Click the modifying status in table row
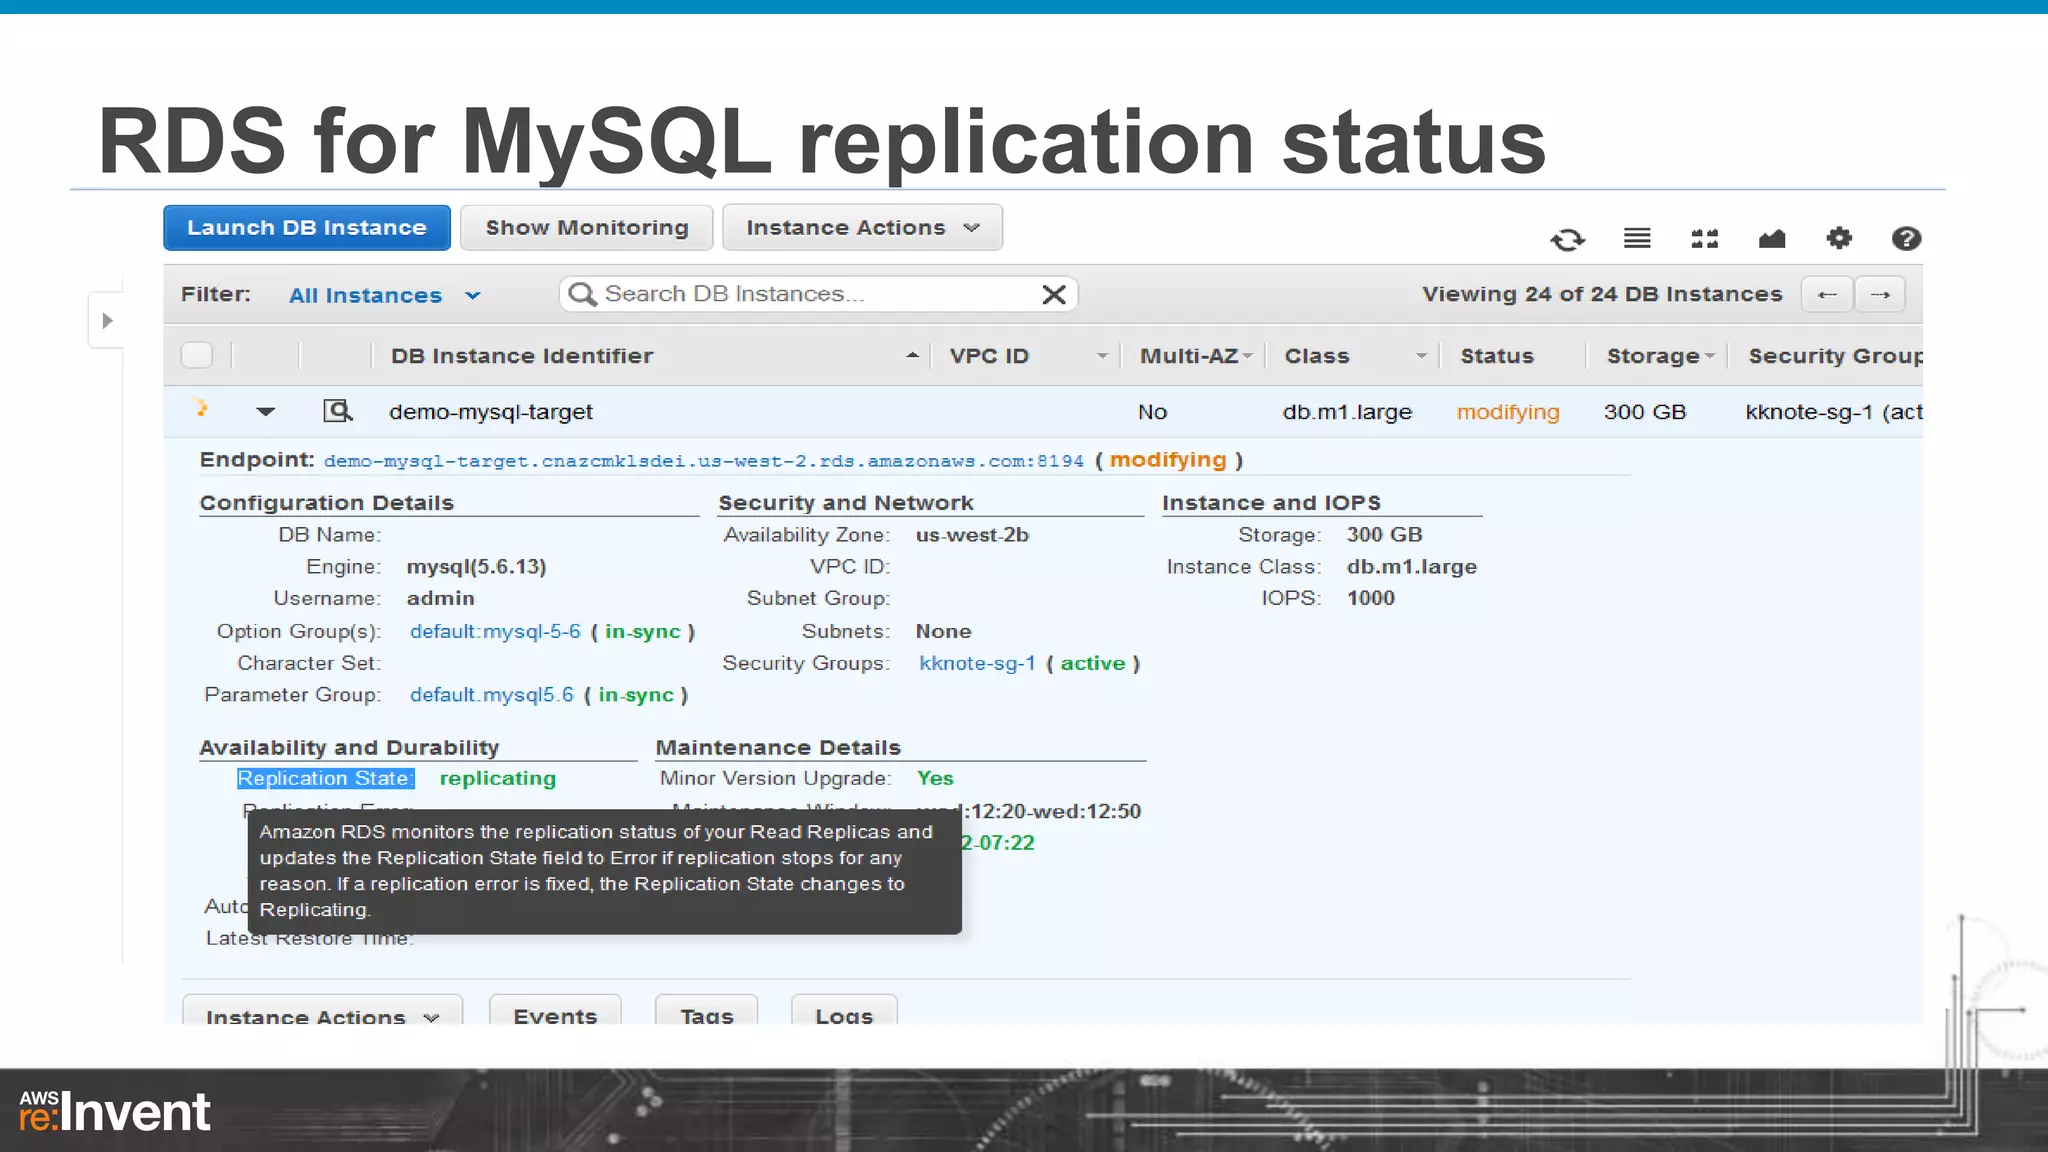This screenshot has width=2048, height=1152. (x=1507, y=412)
